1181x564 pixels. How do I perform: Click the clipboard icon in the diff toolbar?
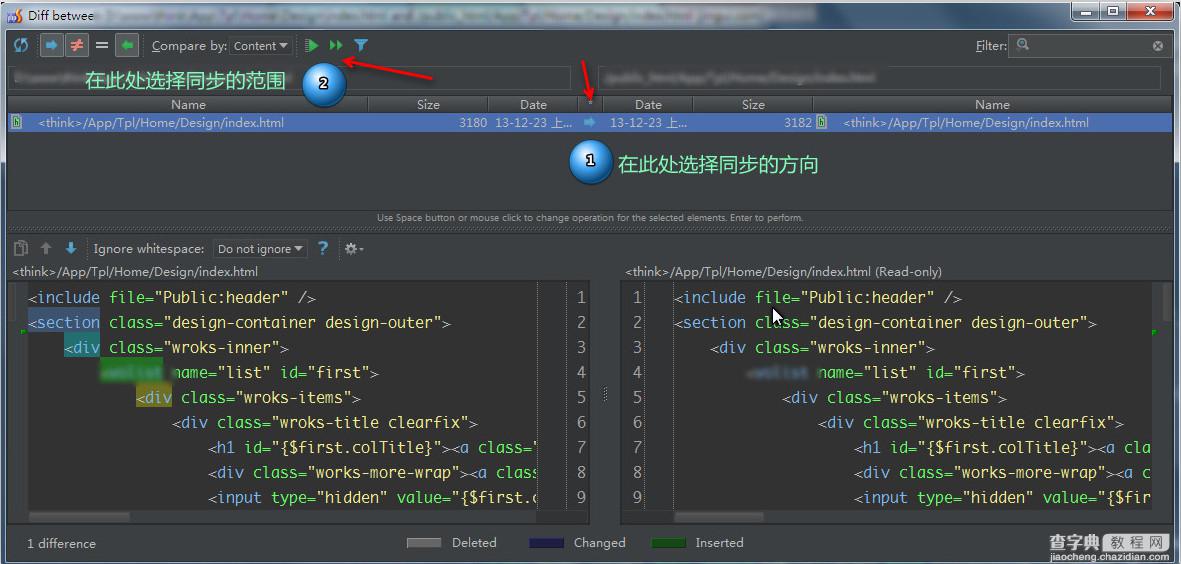tap(22, 248)
